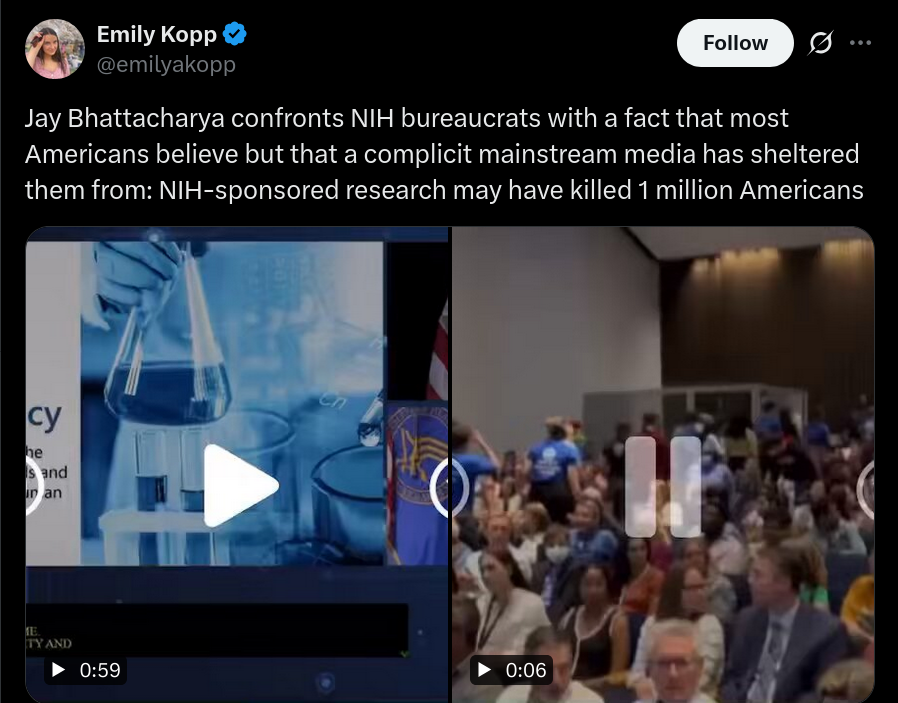This screenshot has height=703, width=898.
Task: Click the 0:06 duration badge
Action: 511,670
